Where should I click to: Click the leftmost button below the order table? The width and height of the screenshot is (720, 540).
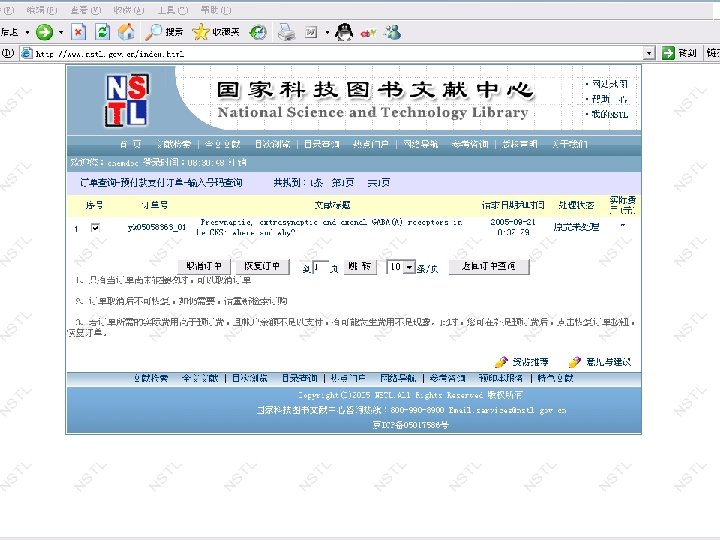[204, 266]
